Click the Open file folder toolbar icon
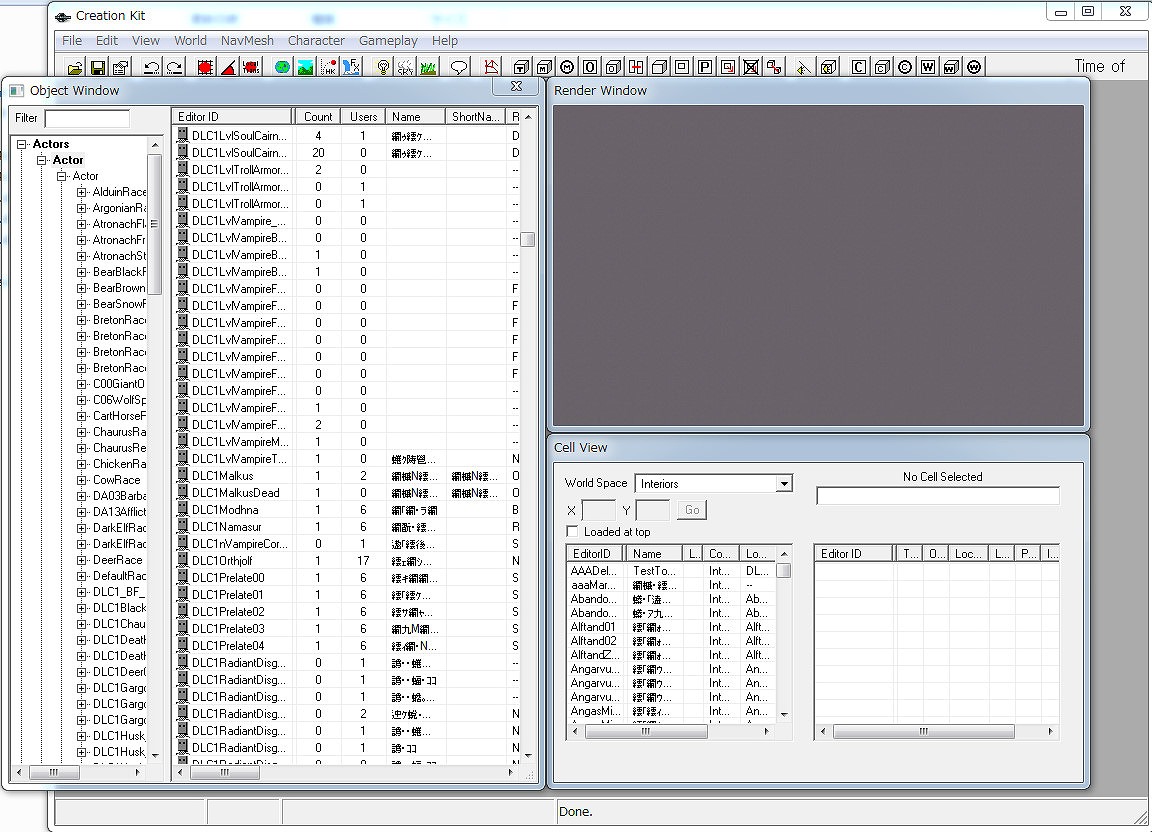1152x832 pixels. point(74,68)
